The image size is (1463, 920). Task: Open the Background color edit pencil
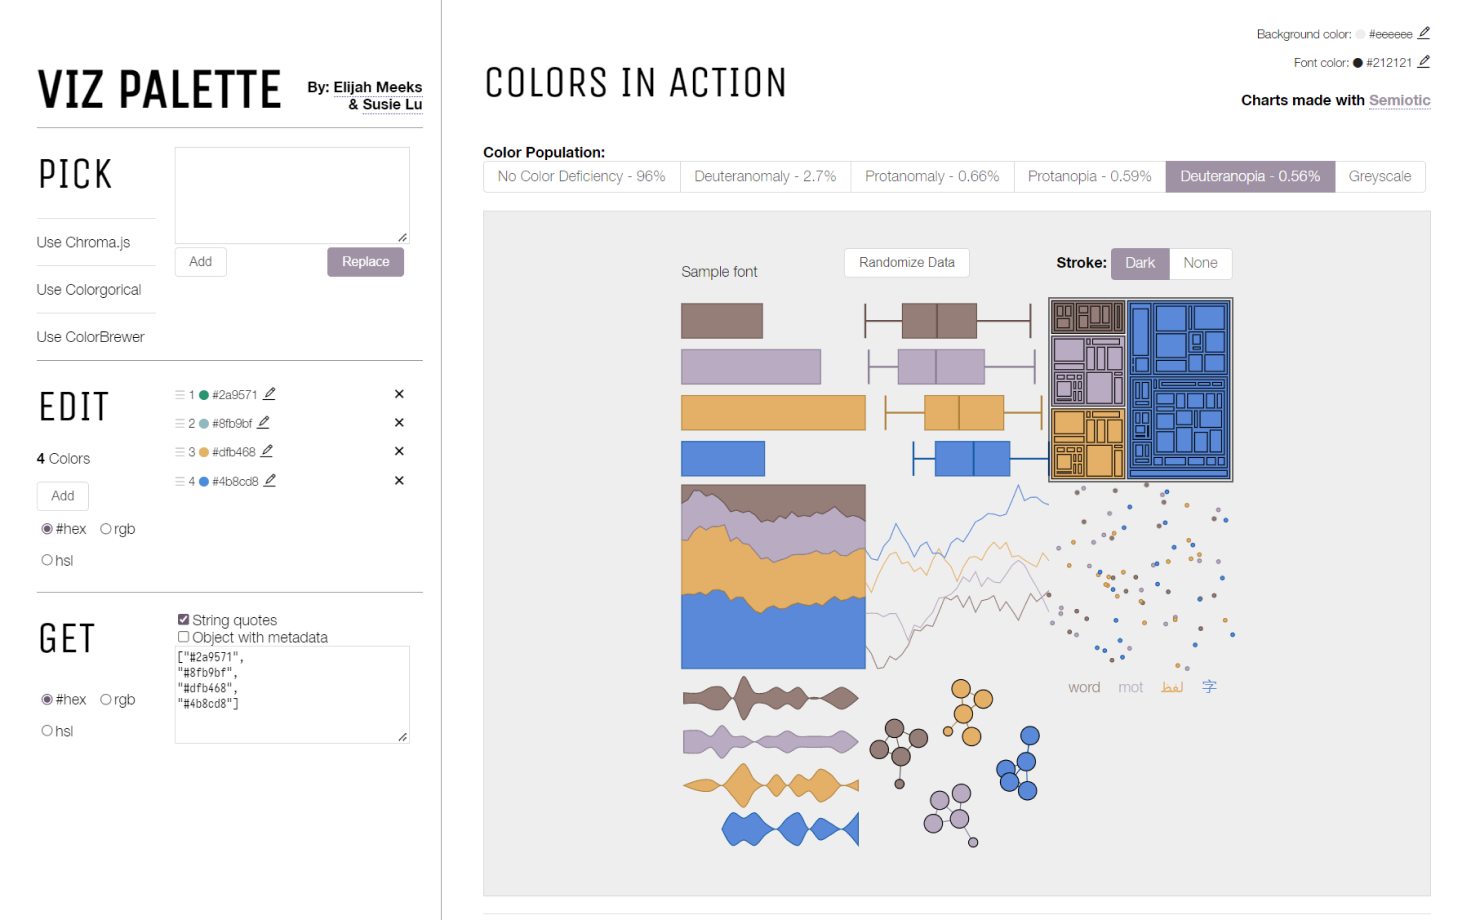[x=1425, y=33]
